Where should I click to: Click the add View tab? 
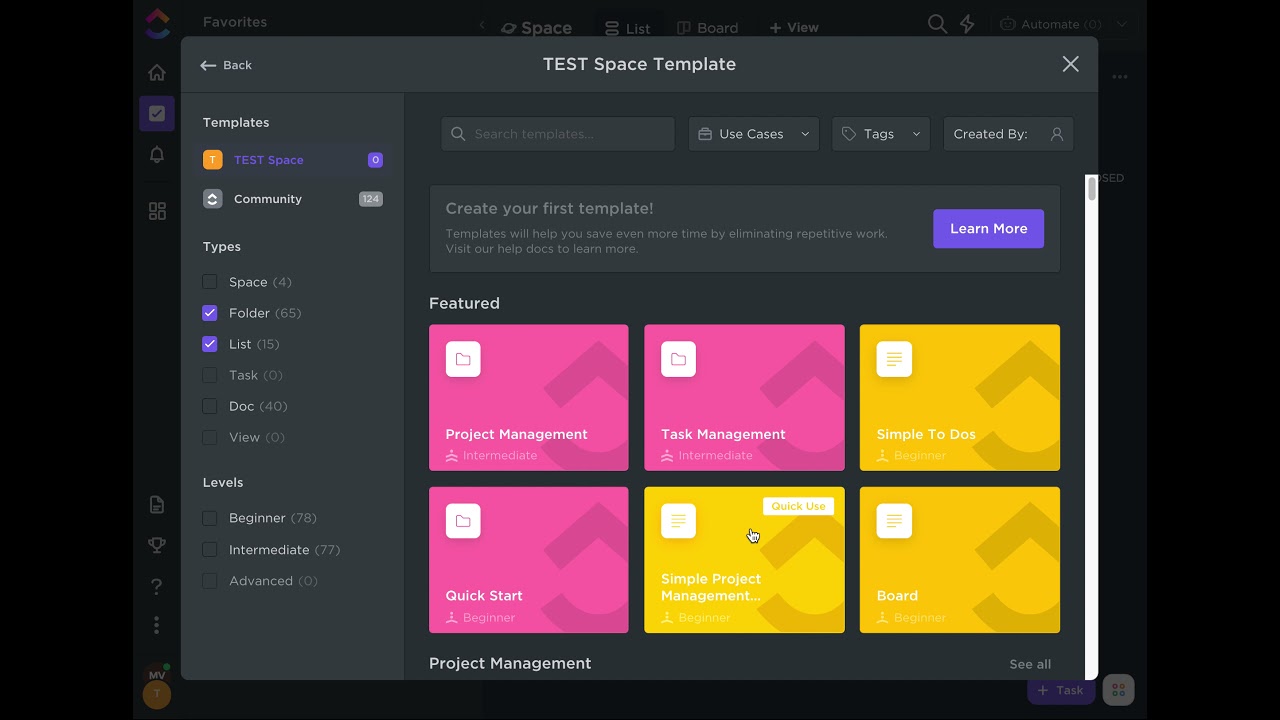[x=794, y=28]
